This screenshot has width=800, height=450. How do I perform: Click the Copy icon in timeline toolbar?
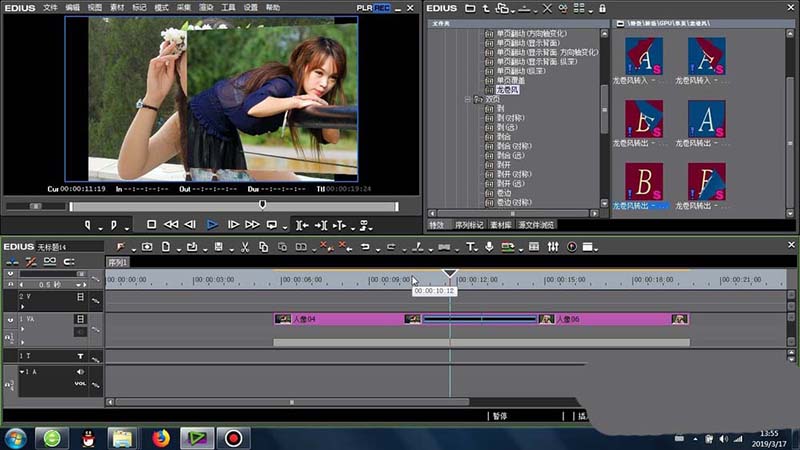click(263, 247)
